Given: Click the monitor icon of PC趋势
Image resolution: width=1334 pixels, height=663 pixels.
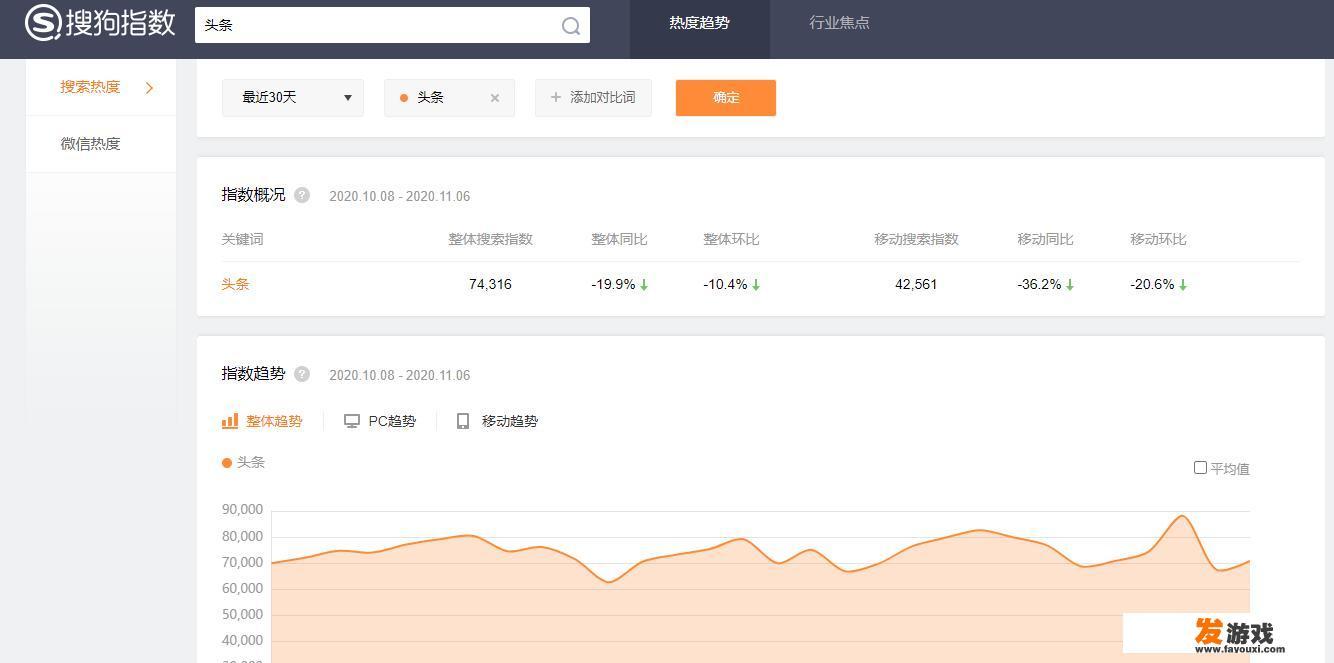Looking at the screenshot, I should coord(352,422).
